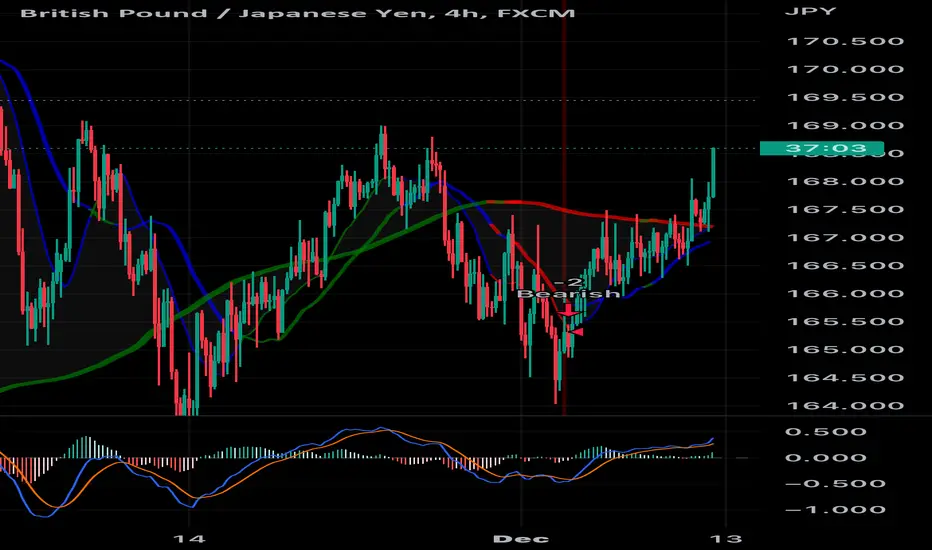932x550 pixels.
Task: Click the 169.000 price axis label
Action: point(845,125)
